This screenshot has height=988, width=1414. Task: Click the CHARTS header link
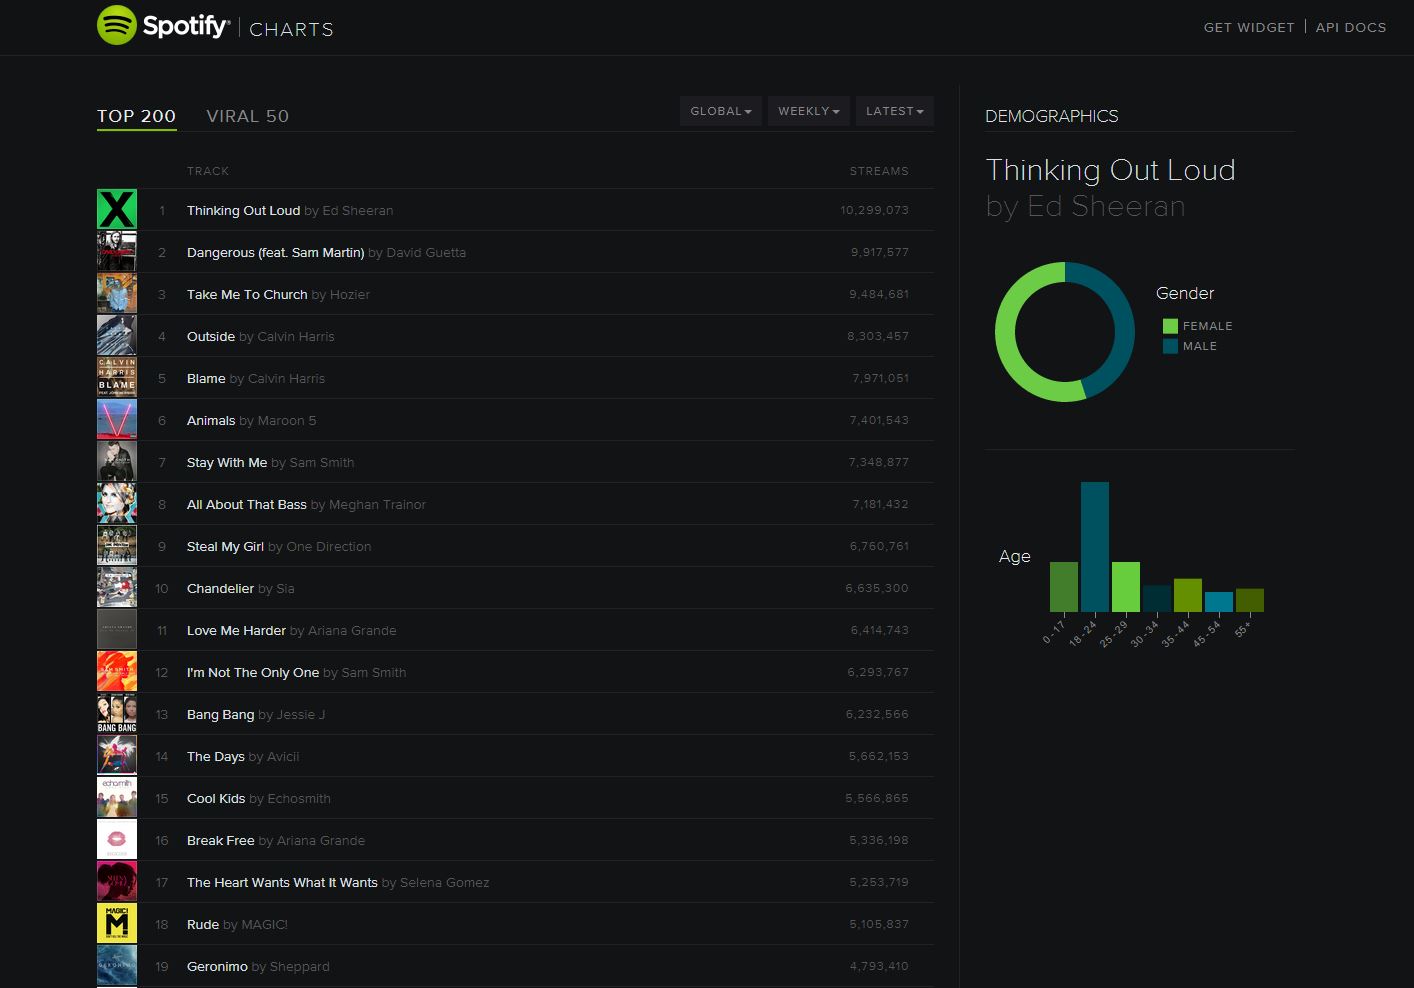(291, 29)
